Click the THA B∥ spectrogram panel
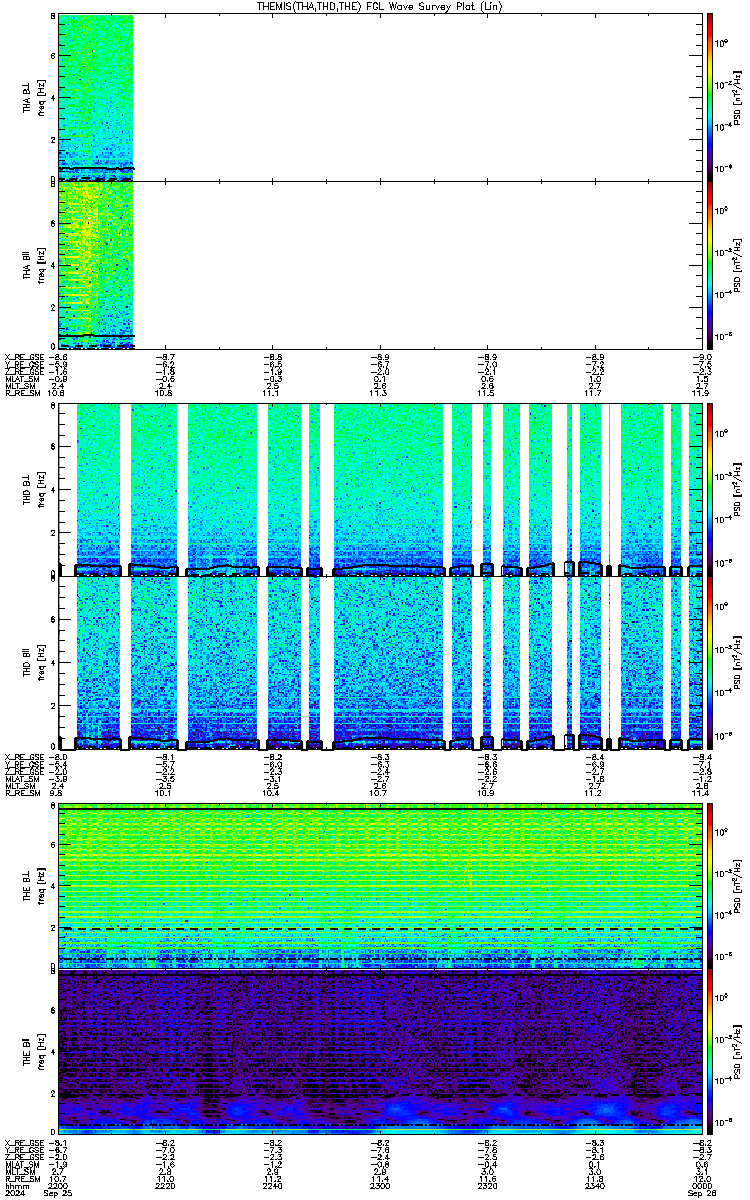 [x=380, y=265]
